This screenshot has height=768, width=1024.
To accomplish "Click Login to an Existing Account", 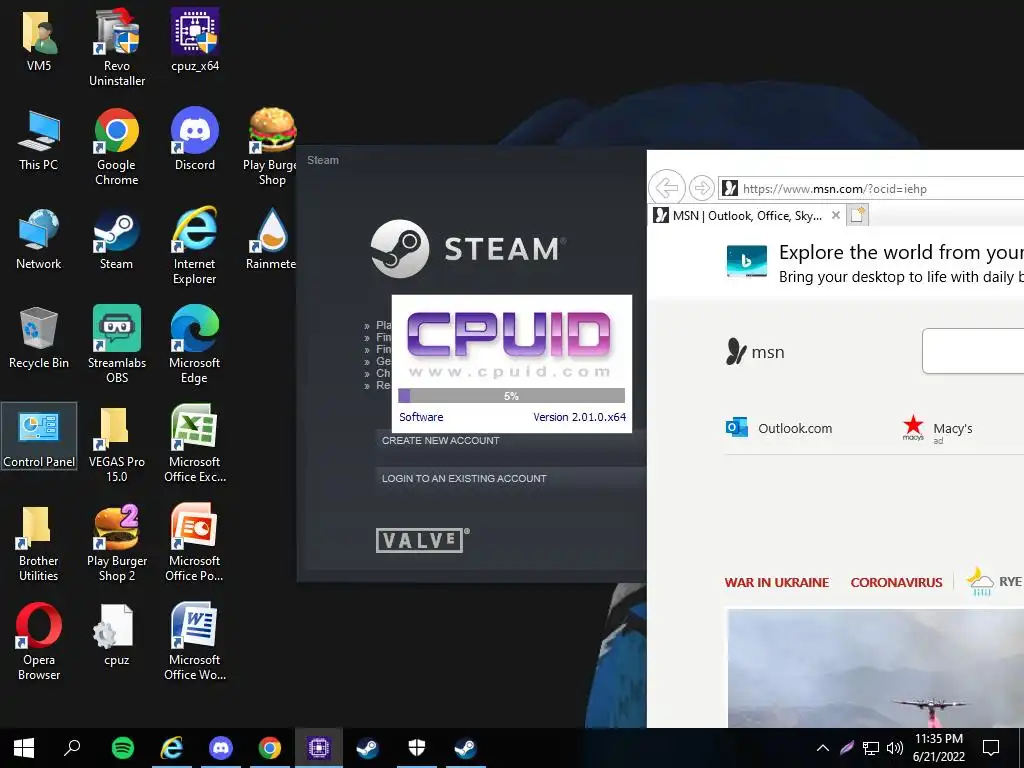I will [511, 479].
